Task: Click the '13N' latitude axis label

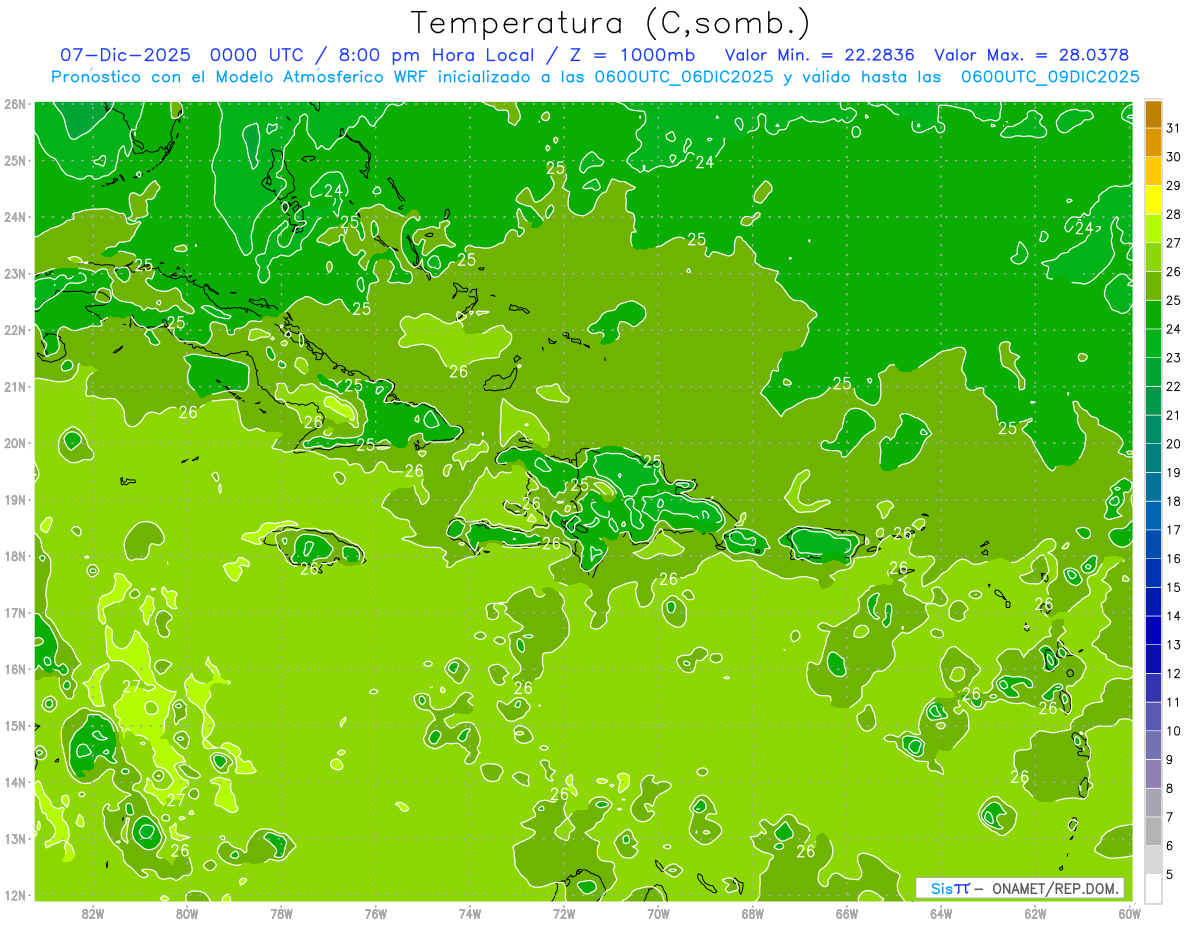Action: [14, 839]
